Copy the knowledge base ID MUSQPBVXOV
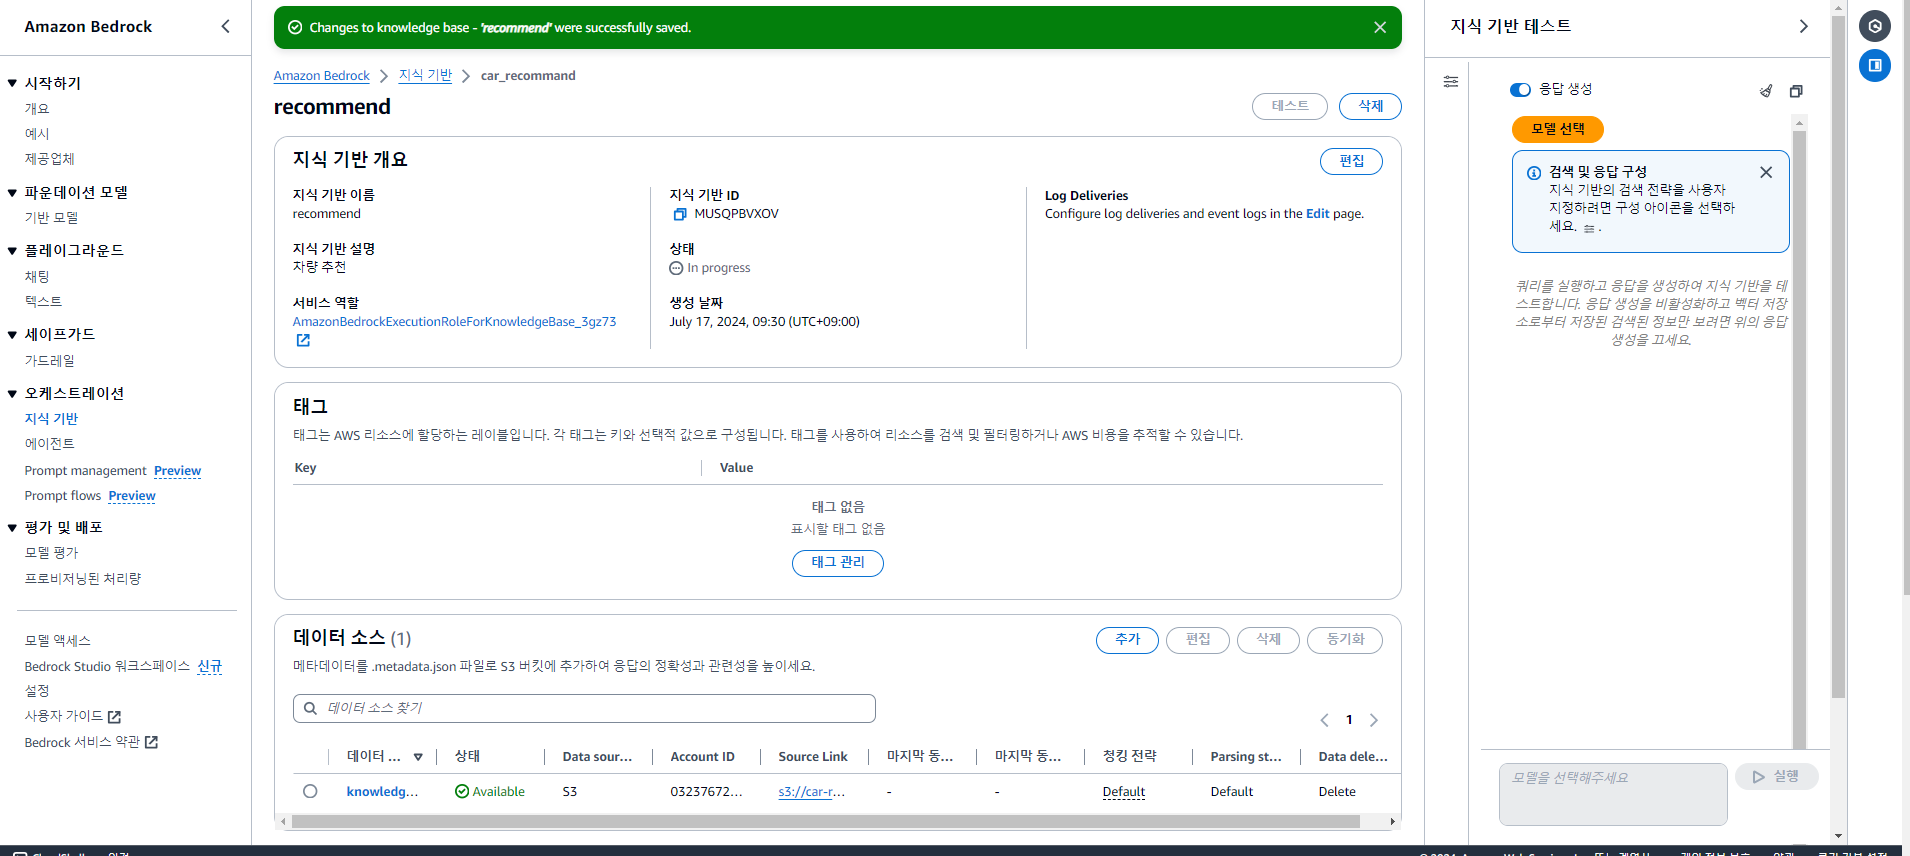This screenshot has width=1910, height=856. tap(680, 214)
